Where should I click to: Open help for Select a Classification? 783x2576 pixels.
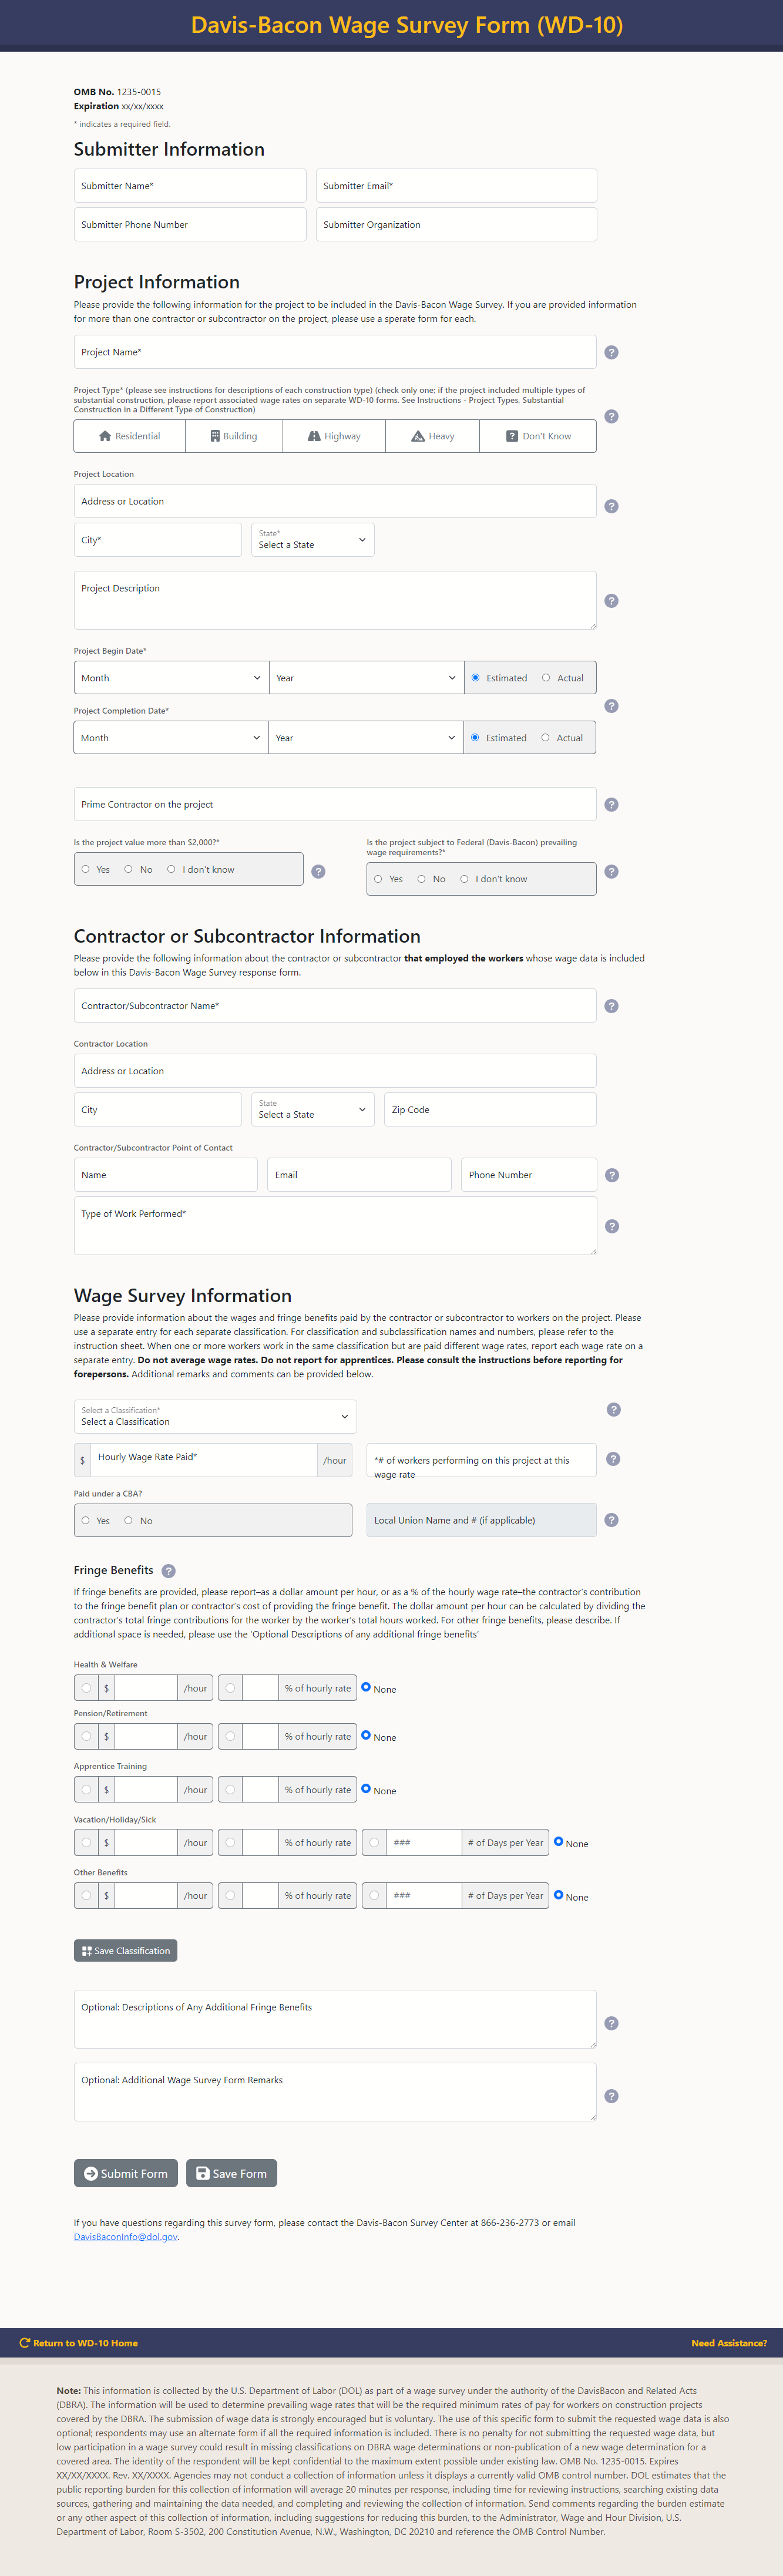point(613,1410)
